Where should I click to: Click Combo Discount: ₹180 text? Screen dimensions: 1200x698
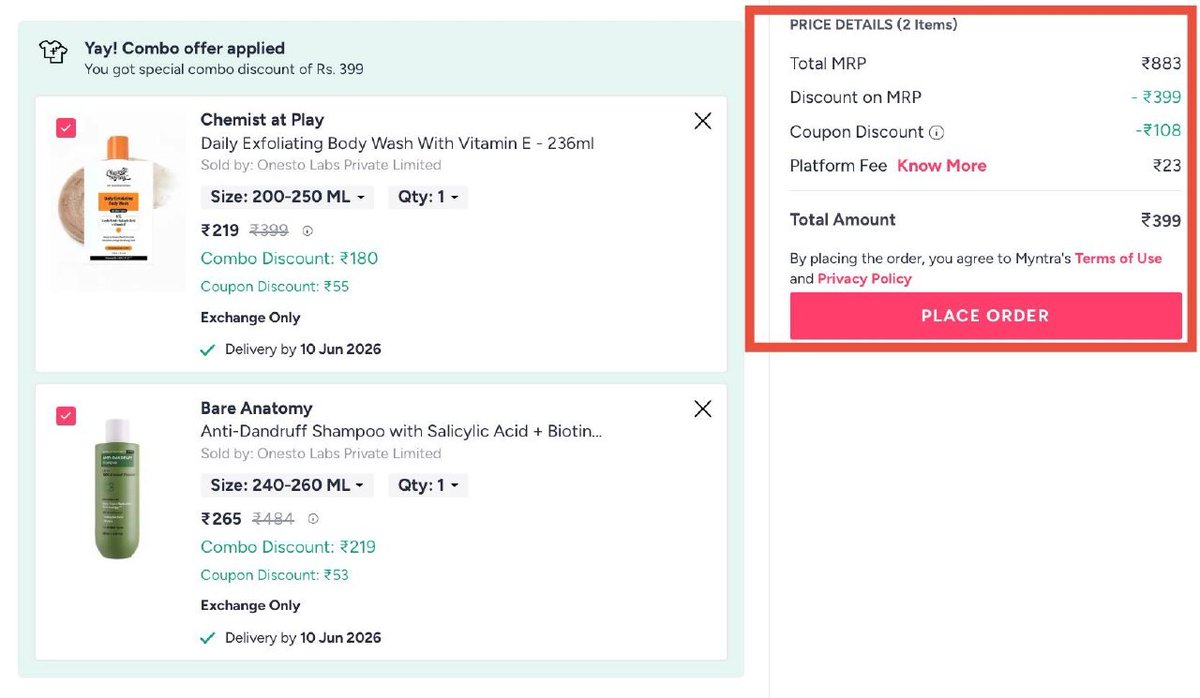[289, 258]
